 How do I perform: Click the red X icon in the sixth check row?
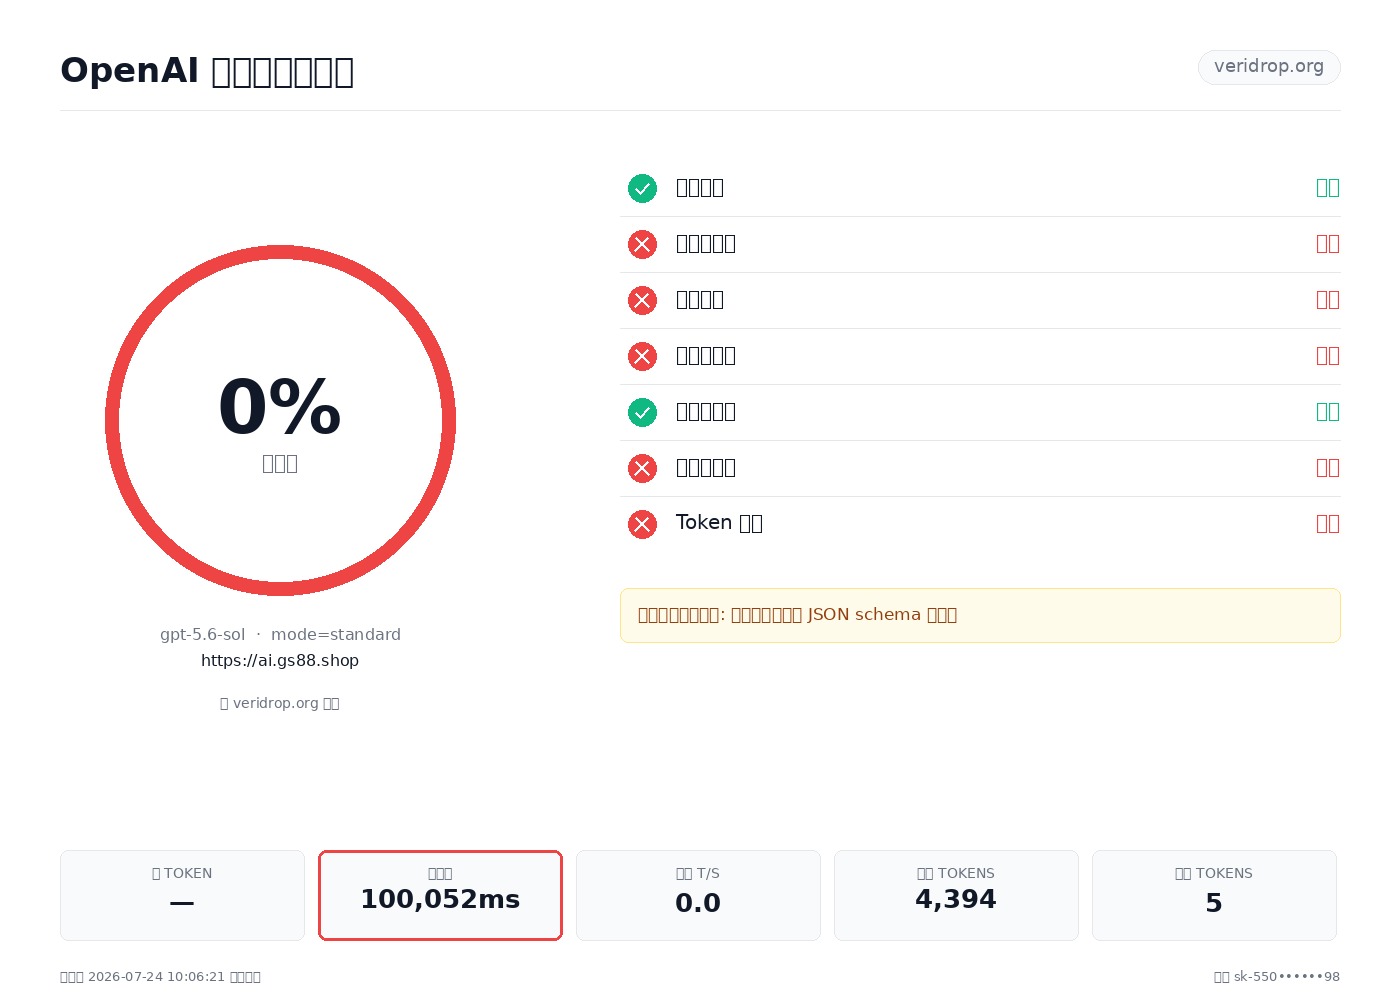coord(642,468)
